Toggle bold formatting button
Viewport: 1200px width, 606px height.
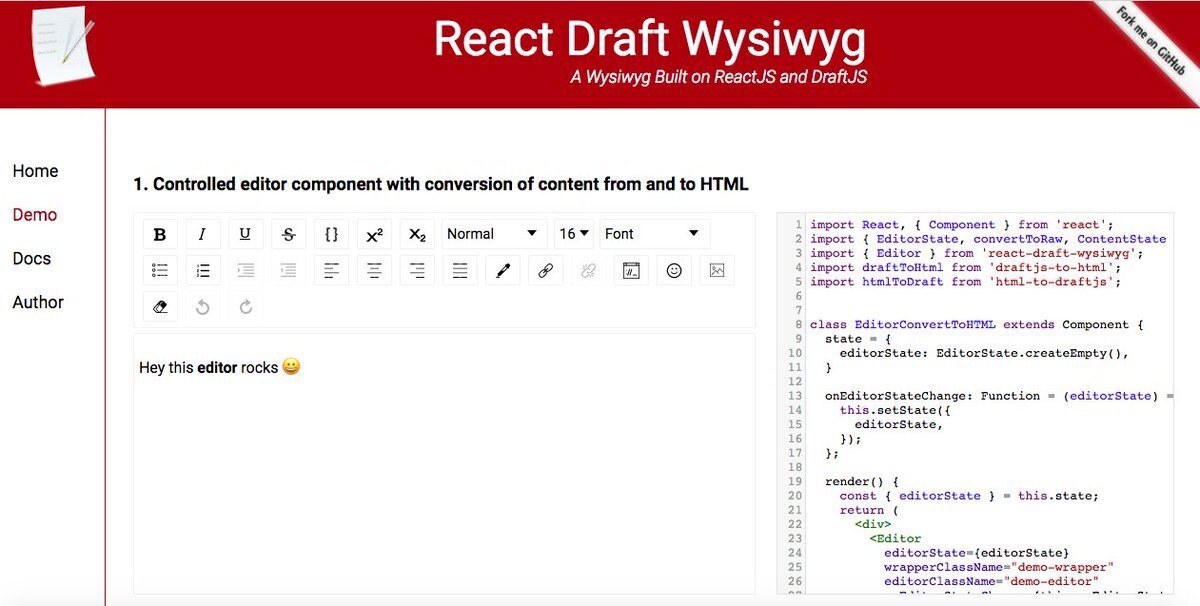coord(160,234)
